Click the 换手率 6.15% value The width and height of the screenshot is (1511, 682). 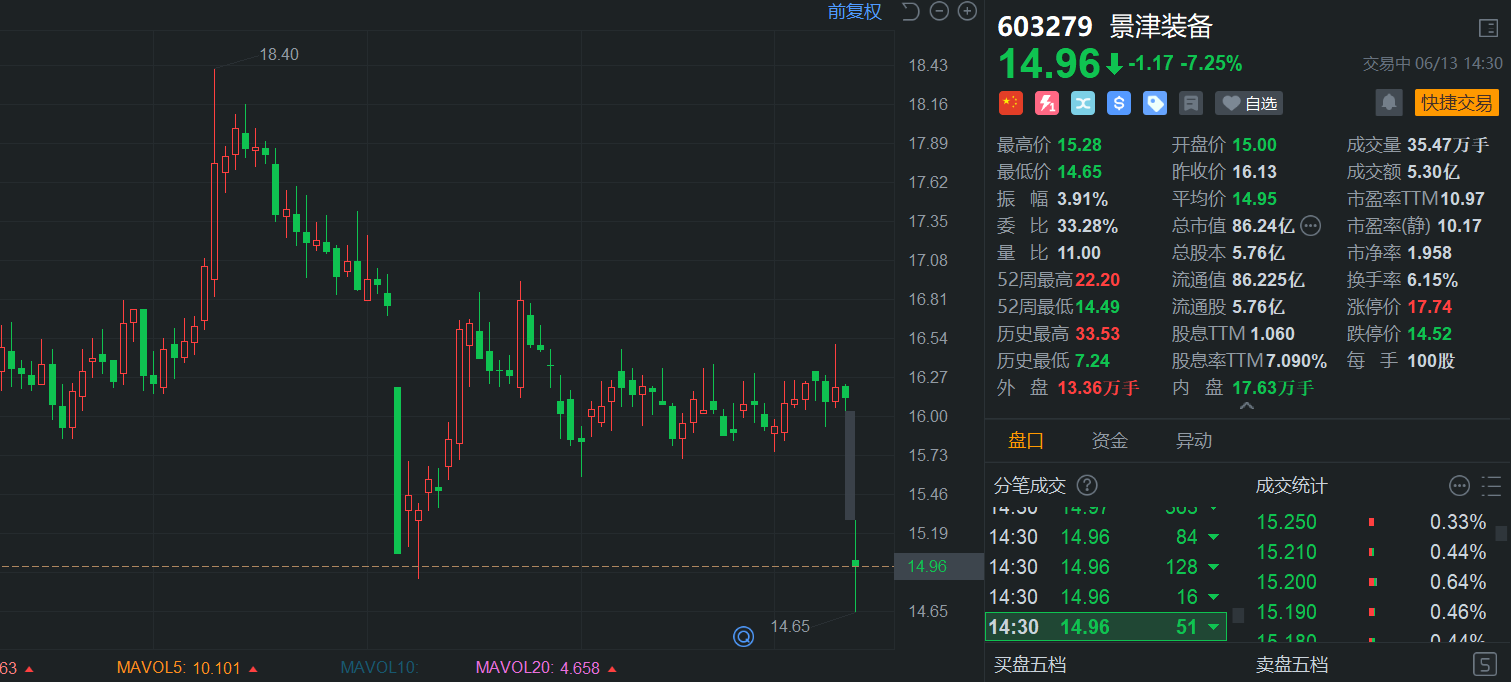[x=1432, y=280]
